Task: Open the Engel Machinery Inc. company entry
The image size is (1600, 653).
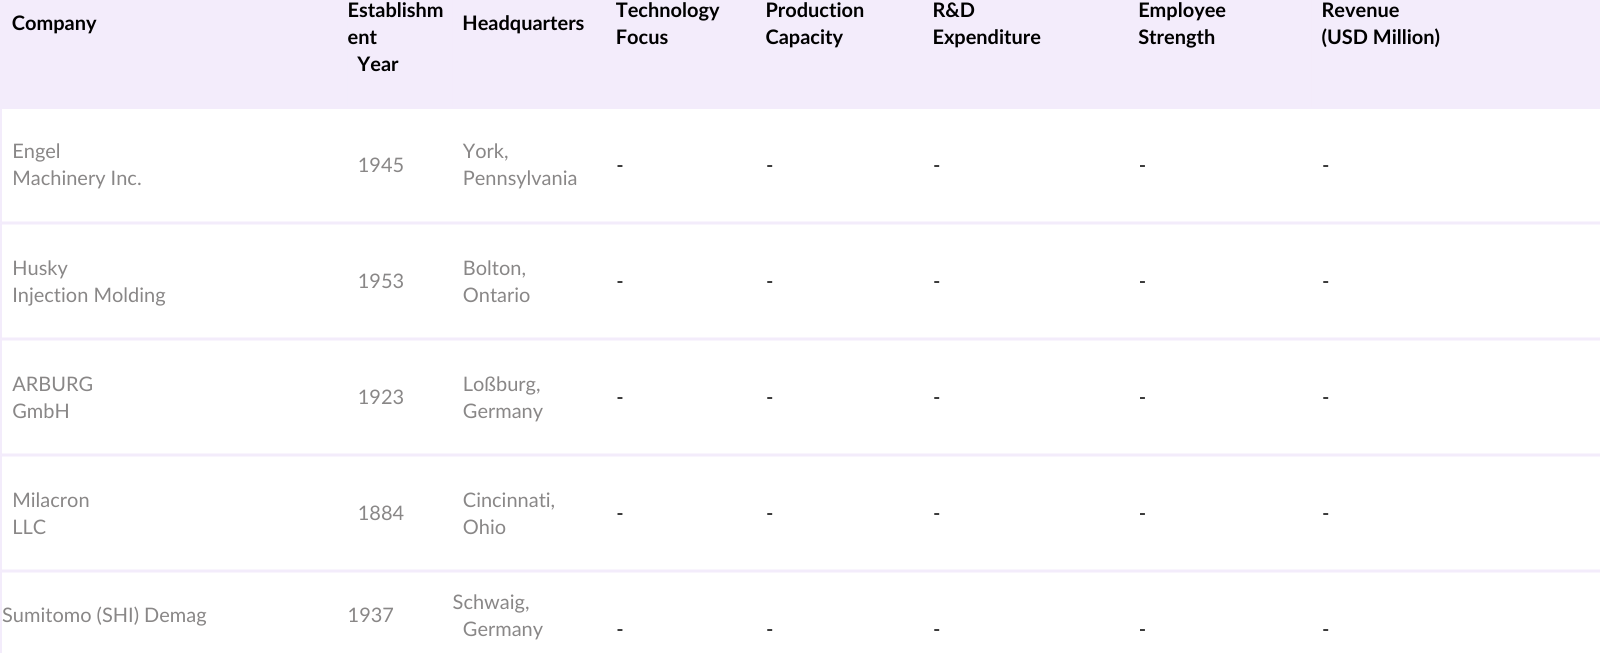Action: pyautogui.click(x=77, y=165)
